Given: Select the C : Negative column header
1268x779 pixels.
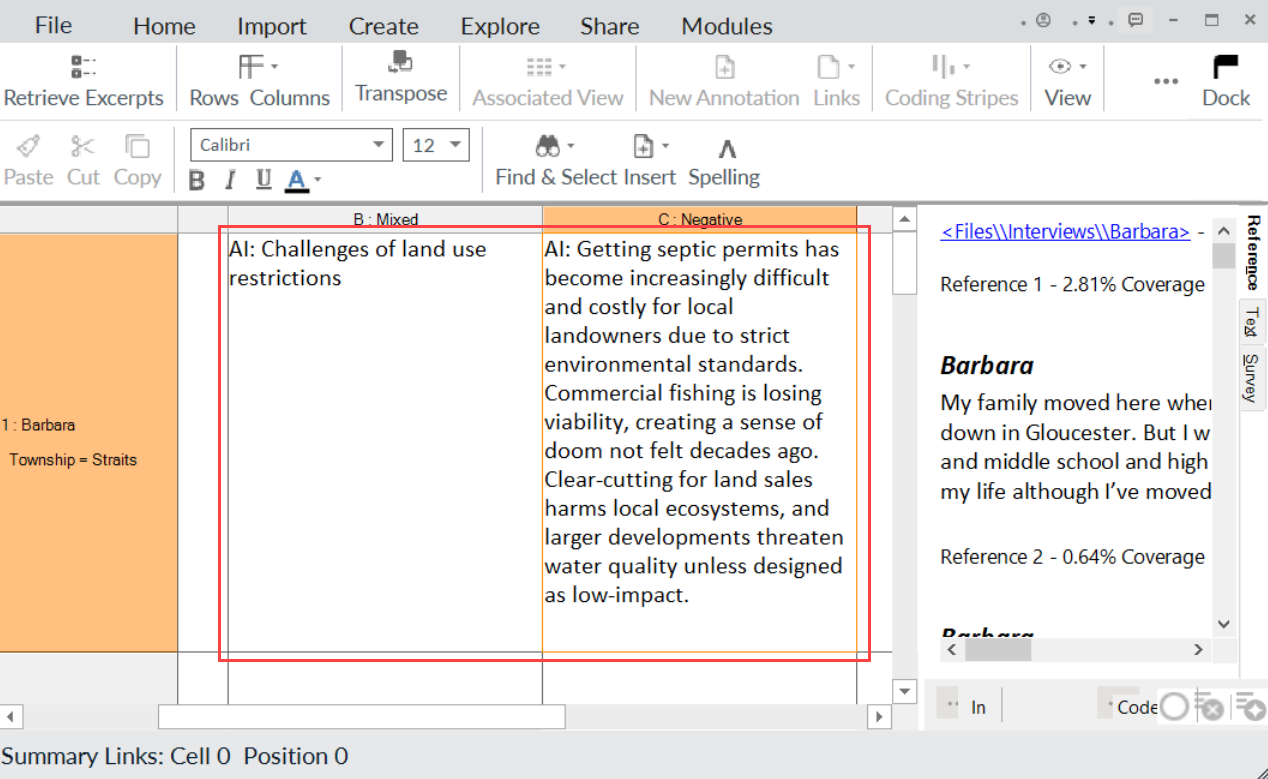Looking at the screenshot, I should coord(700,219).
